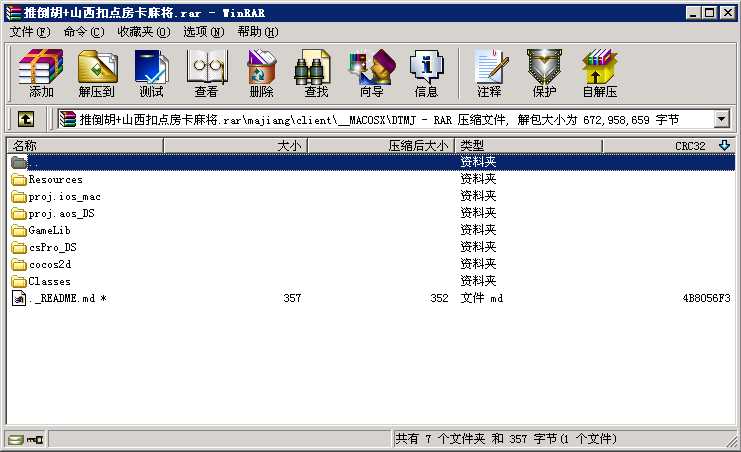Expand the address path dropdown arrow
The width and height of the screenshot is (741, 452).
[721, 119]
